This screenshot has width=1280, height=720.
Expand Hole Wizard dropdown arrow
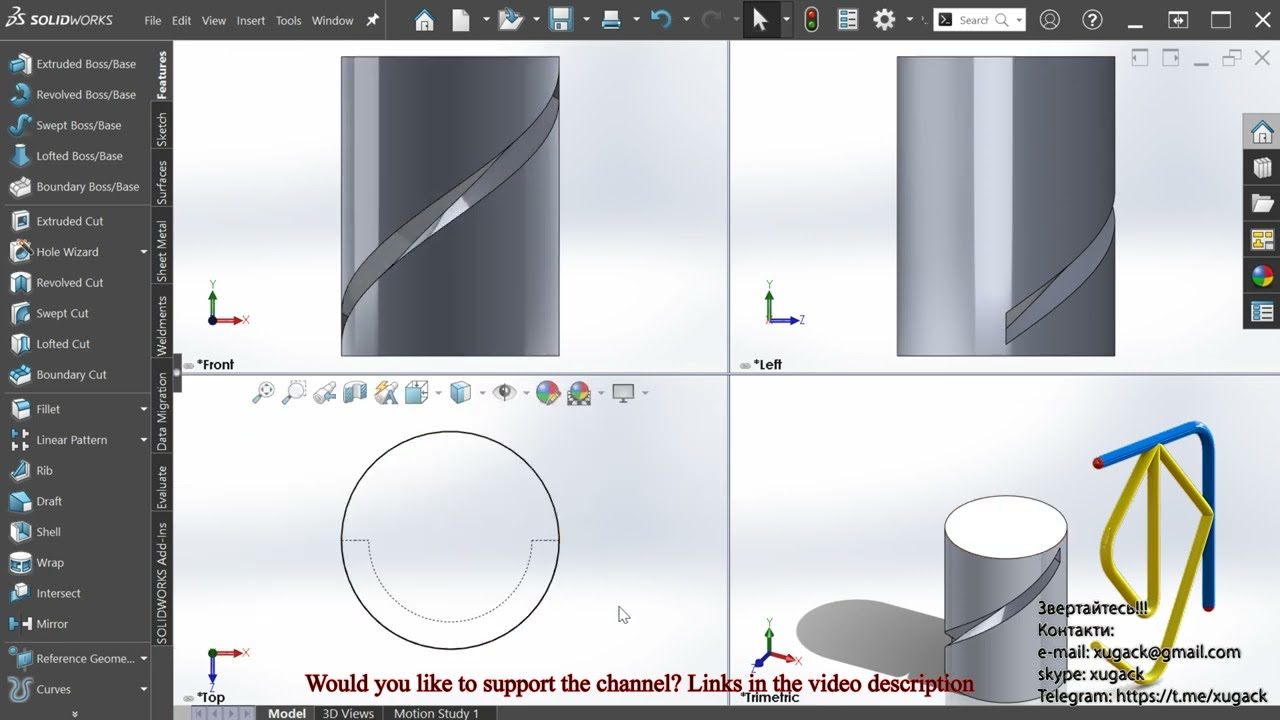point(144,252)
